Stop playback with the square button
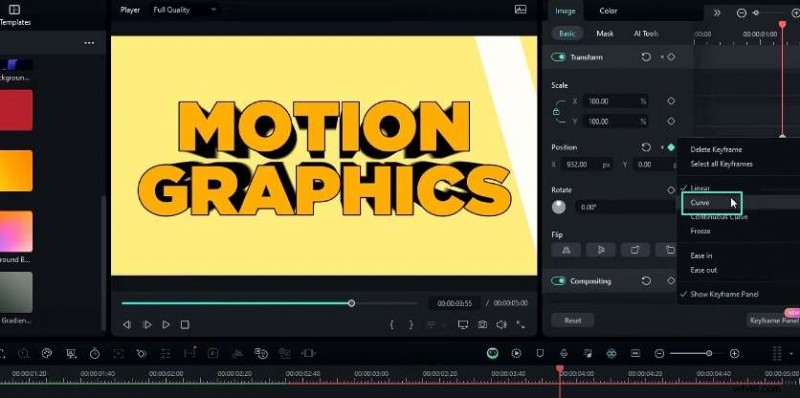 click(185, 325)
